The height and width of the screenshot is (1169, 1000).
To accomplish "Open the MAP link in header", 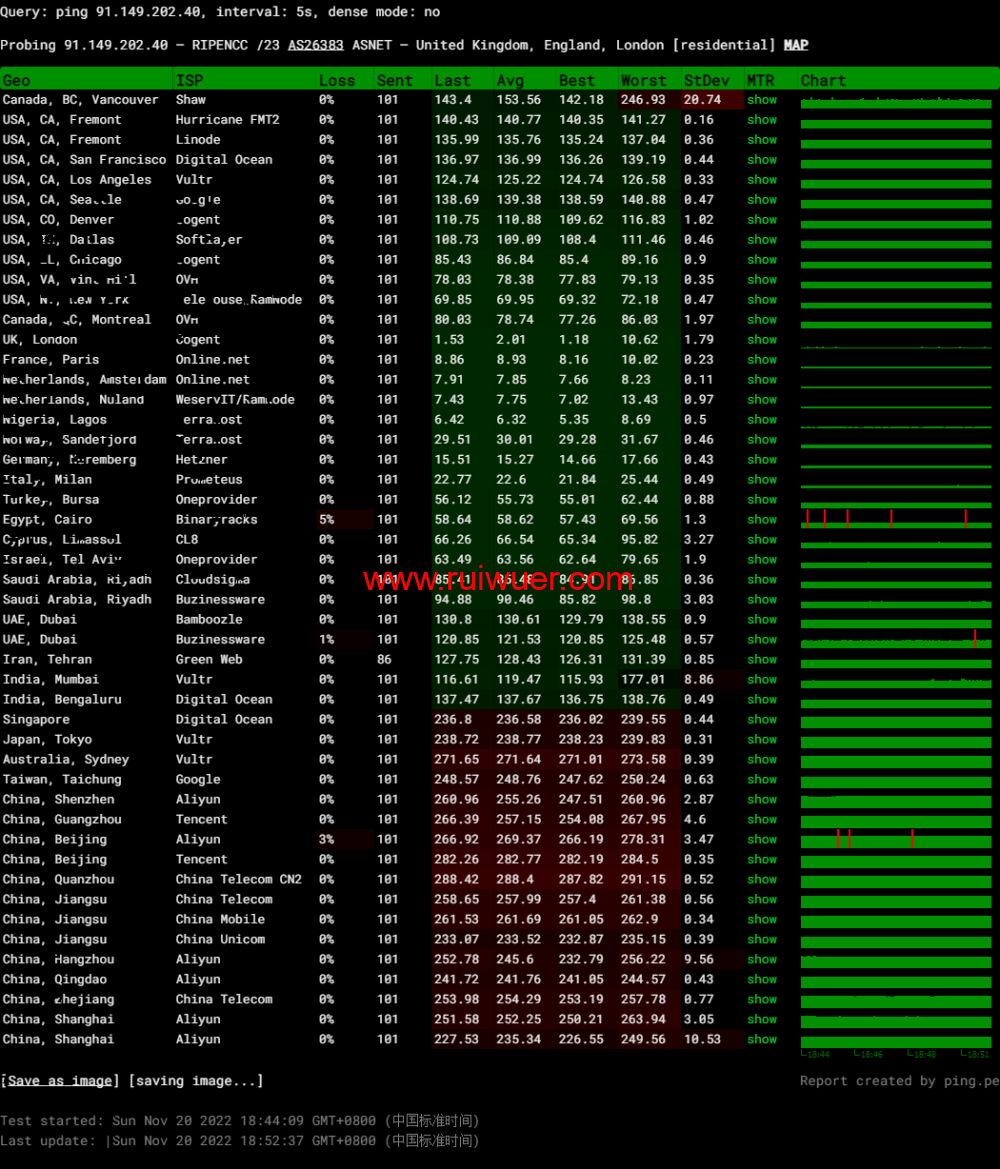I will pos(795,45).
